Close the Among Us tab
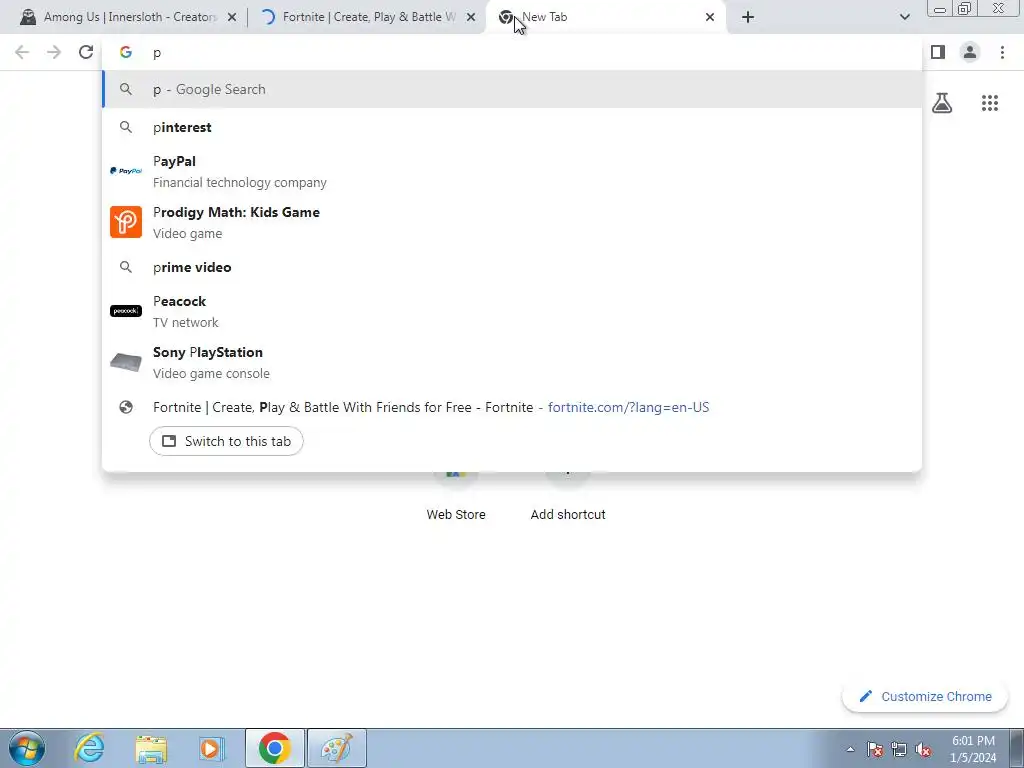The width and height of the screenshot is (1024, 768). (x=232, y=17)
